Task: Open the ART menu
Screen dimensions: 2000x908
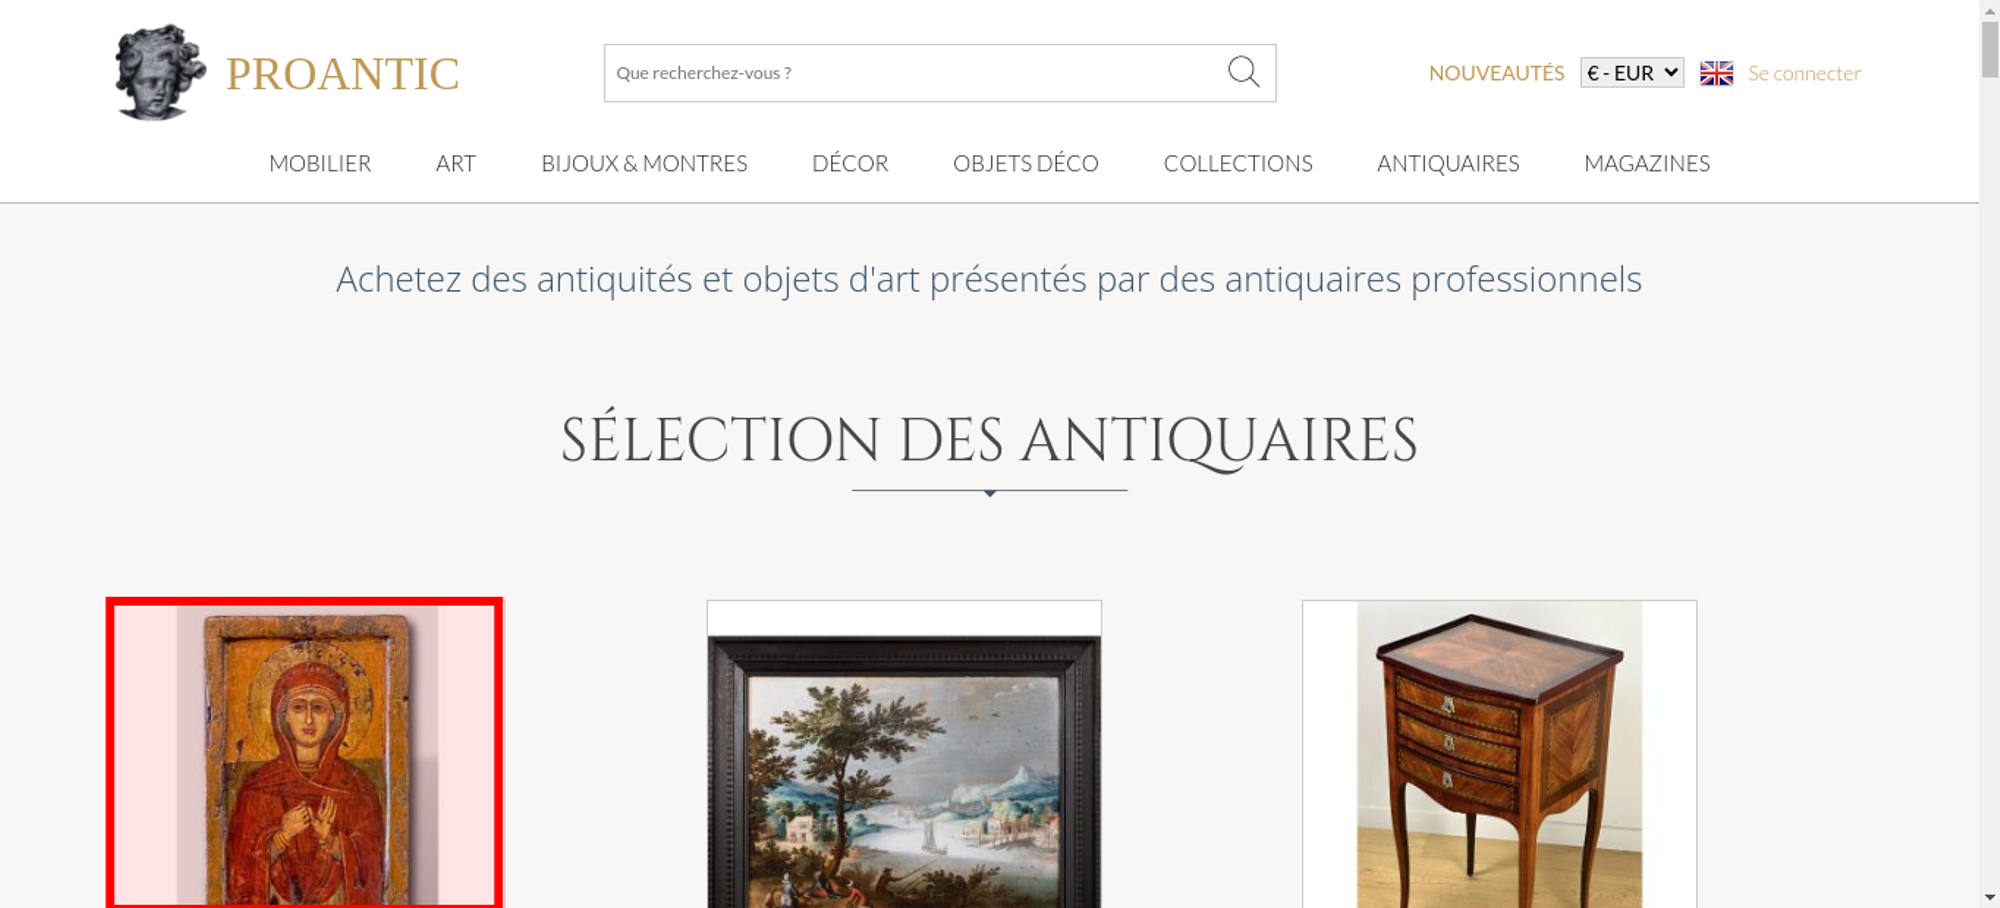Action: (x=456, y=163)
